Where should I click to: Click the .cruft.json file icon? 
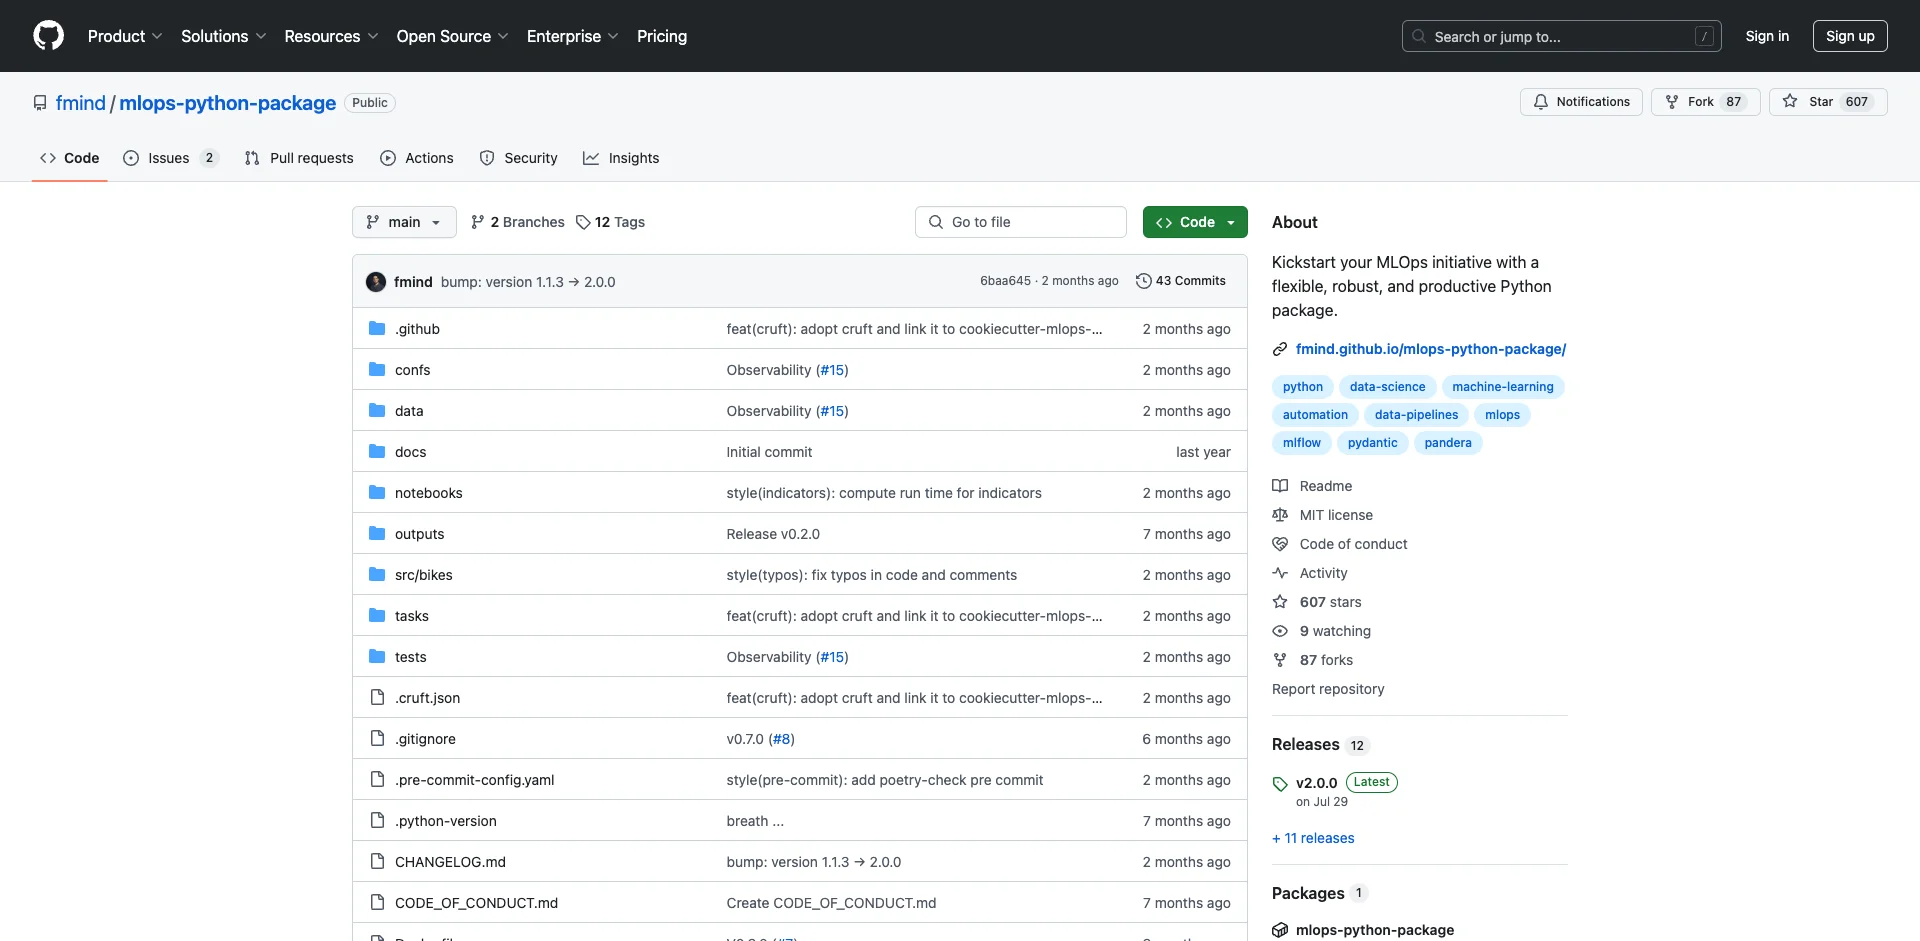point(377,698)
